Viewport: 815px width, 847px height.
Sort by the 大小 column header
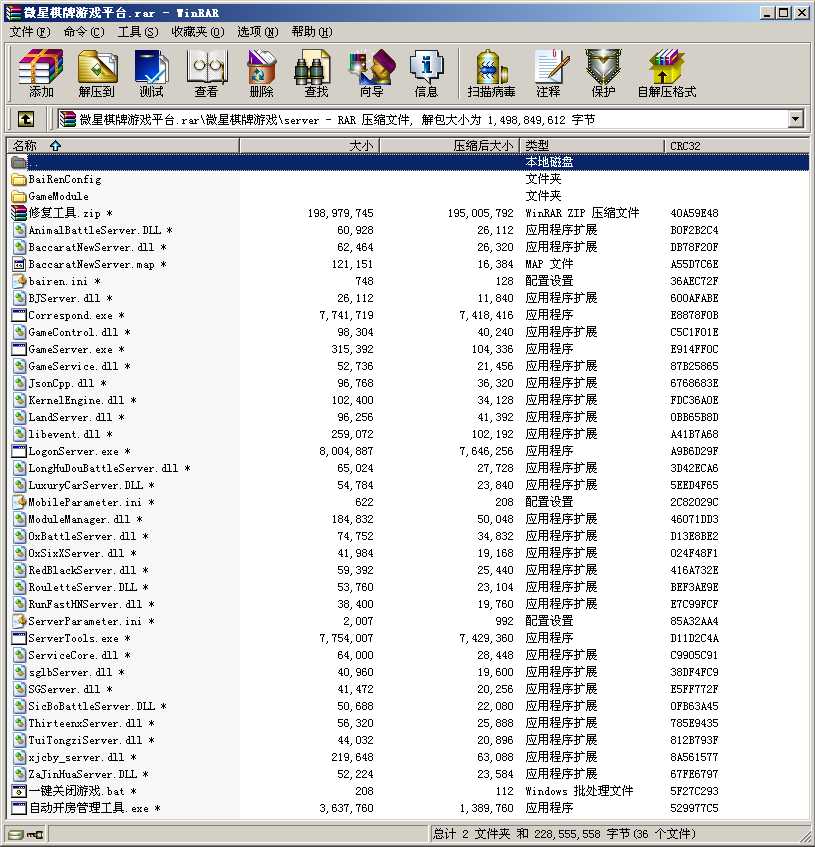coord(309,145)
